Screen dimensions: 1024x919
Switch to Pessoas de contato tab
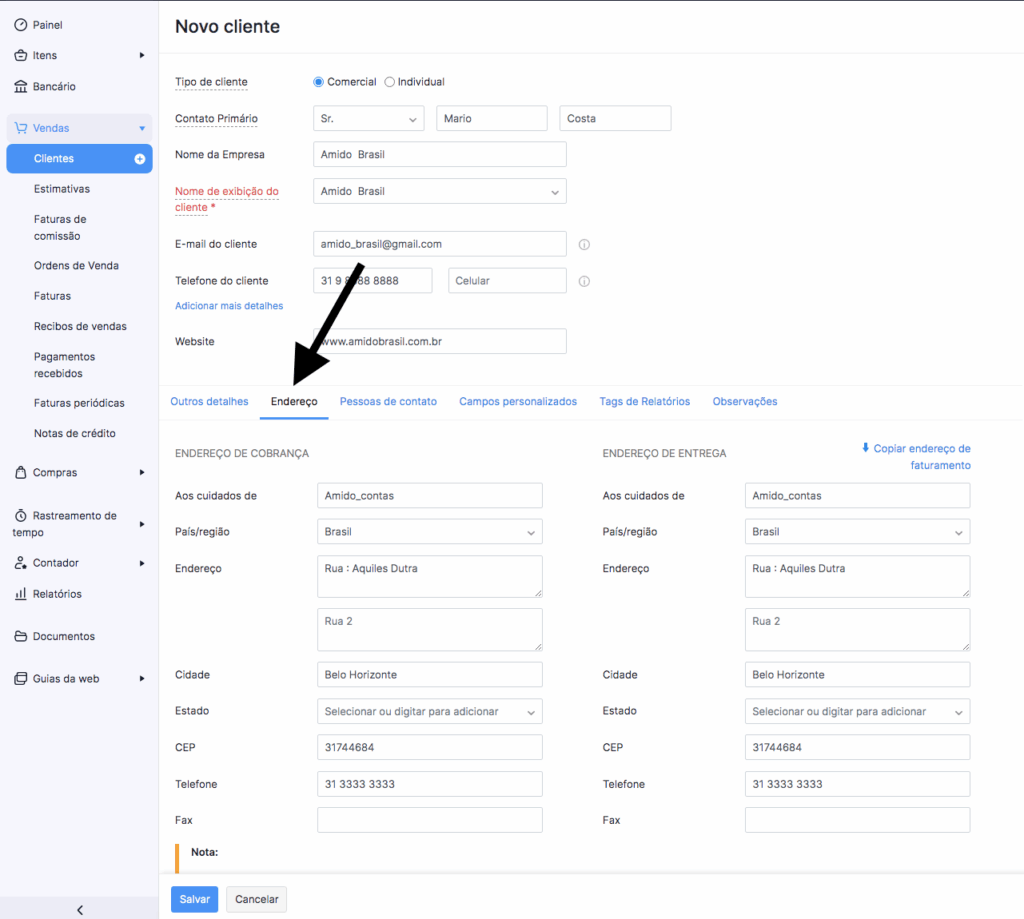pyautogui.click(x=389, y=402)
